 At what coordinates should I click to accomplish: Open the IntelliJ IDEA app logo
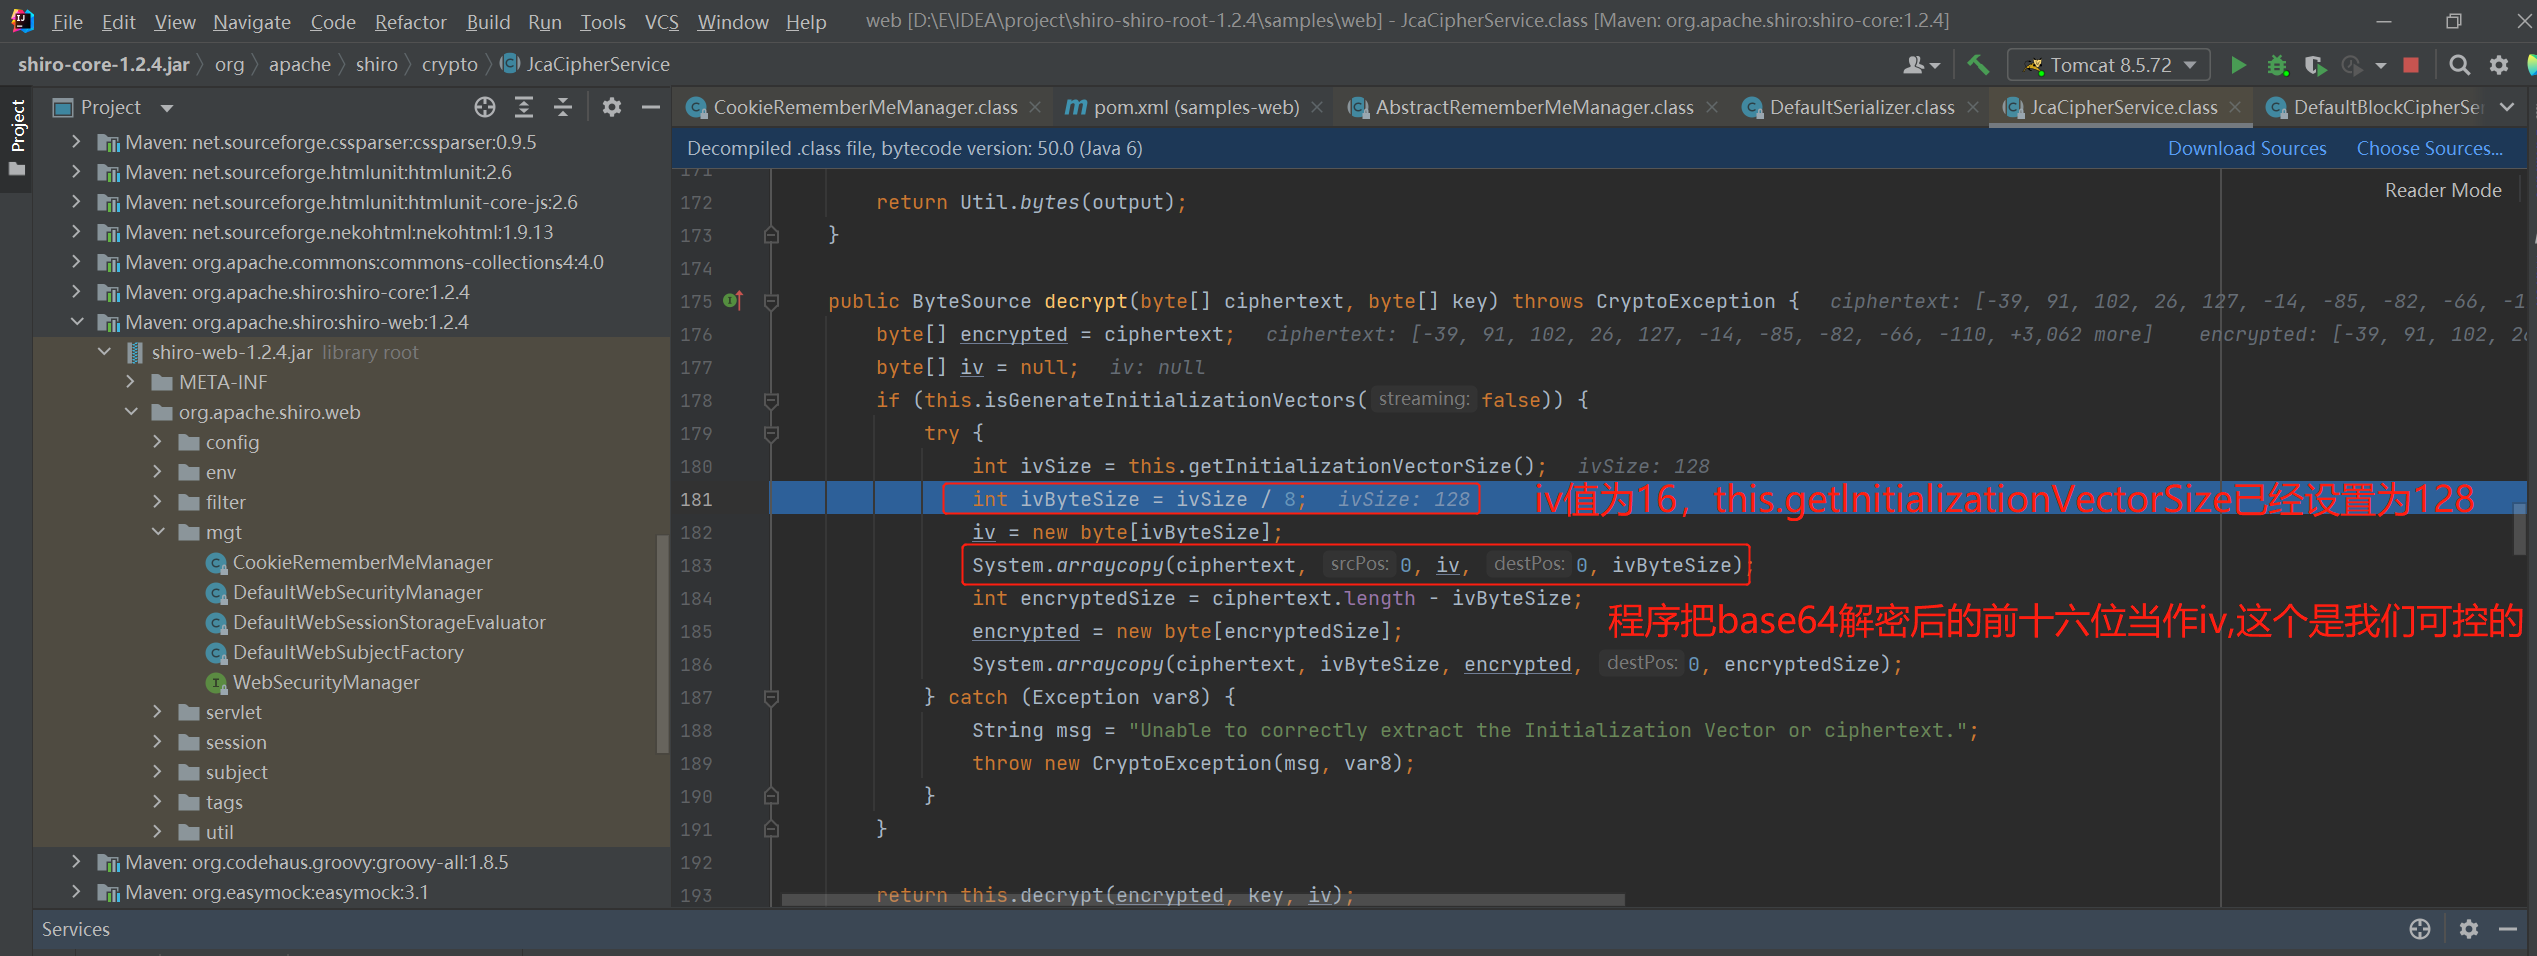click(x=22, y=21)
